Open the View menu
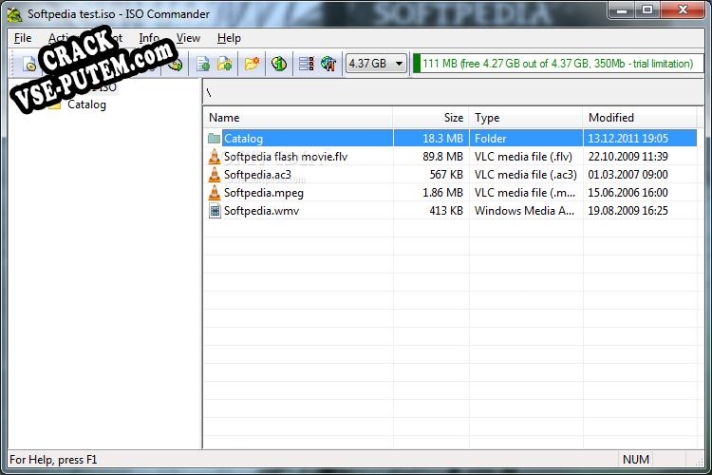 188,38
